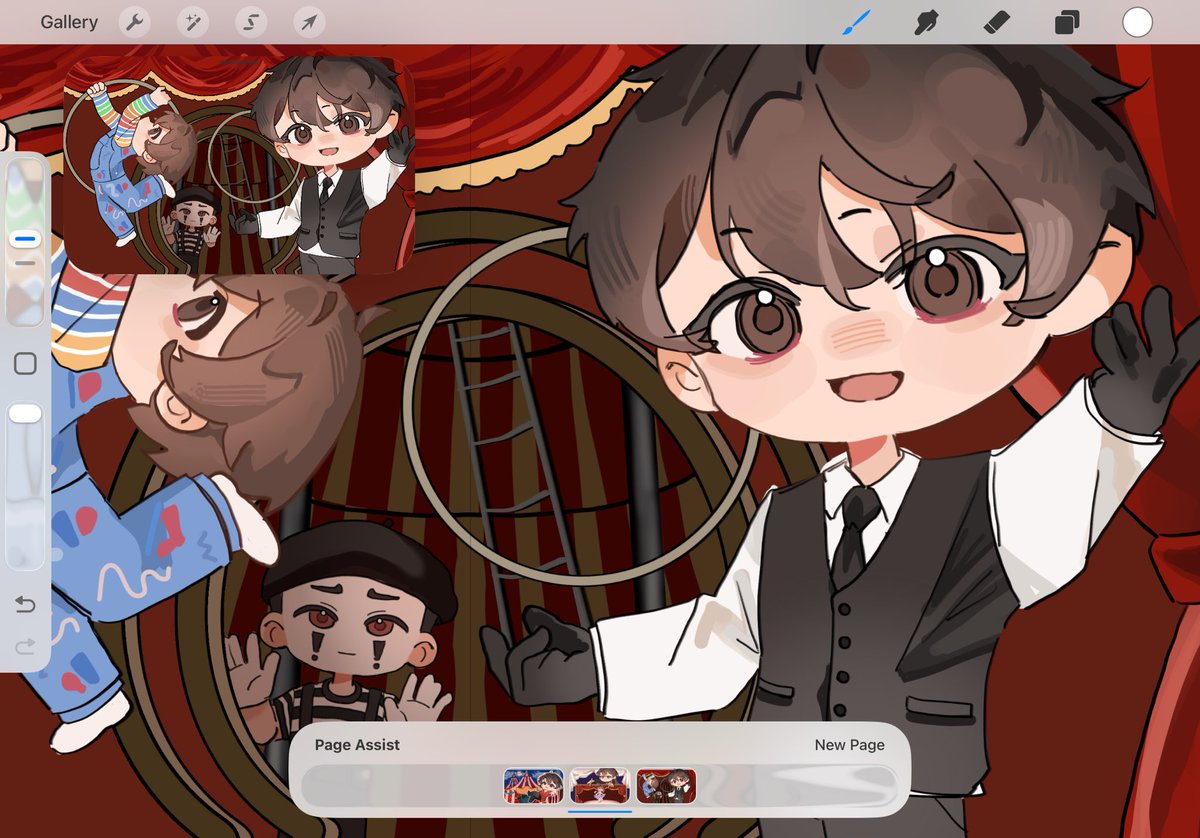1200x838 pixels.
Task: Click the brush size slider handle
Action: tap(25, 239)
